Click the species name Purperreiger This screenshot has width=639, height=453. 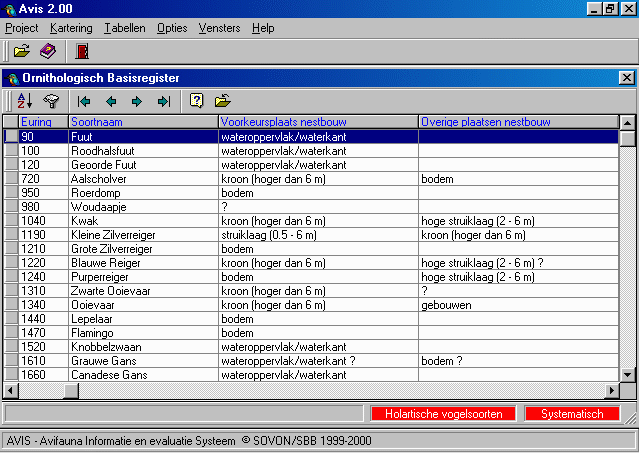point(99,277)
